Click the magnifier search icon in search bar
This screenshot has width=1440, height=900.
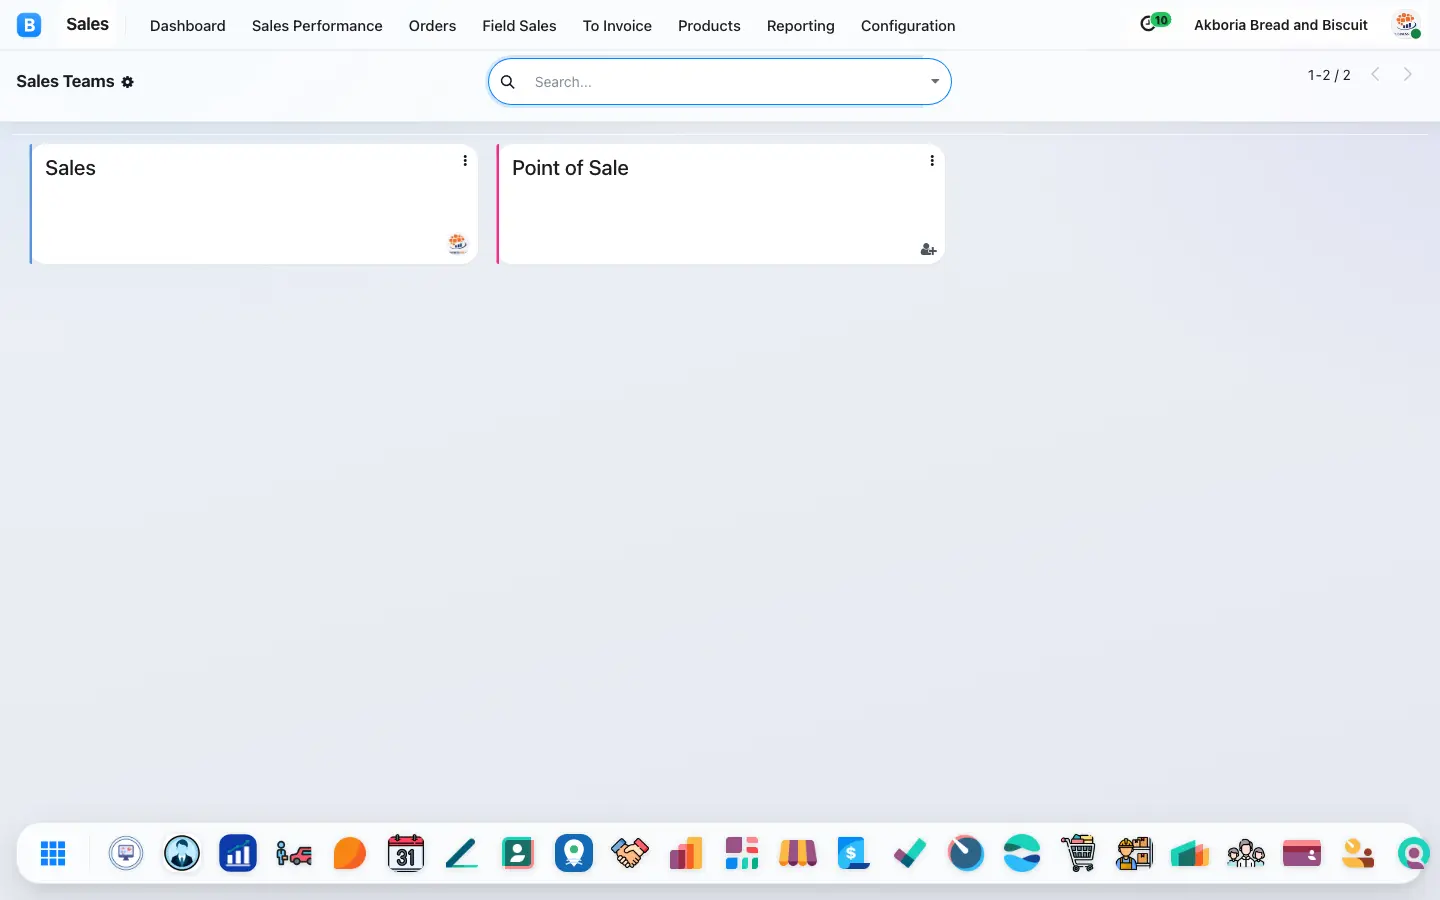(x=508, y=82)
